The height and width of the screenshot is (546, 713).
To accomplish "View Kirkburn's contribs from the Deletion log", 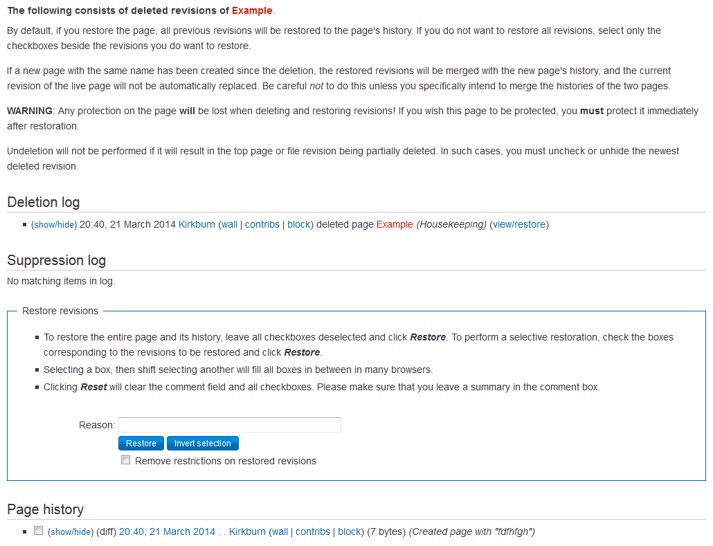I will (x=262, y=225).
